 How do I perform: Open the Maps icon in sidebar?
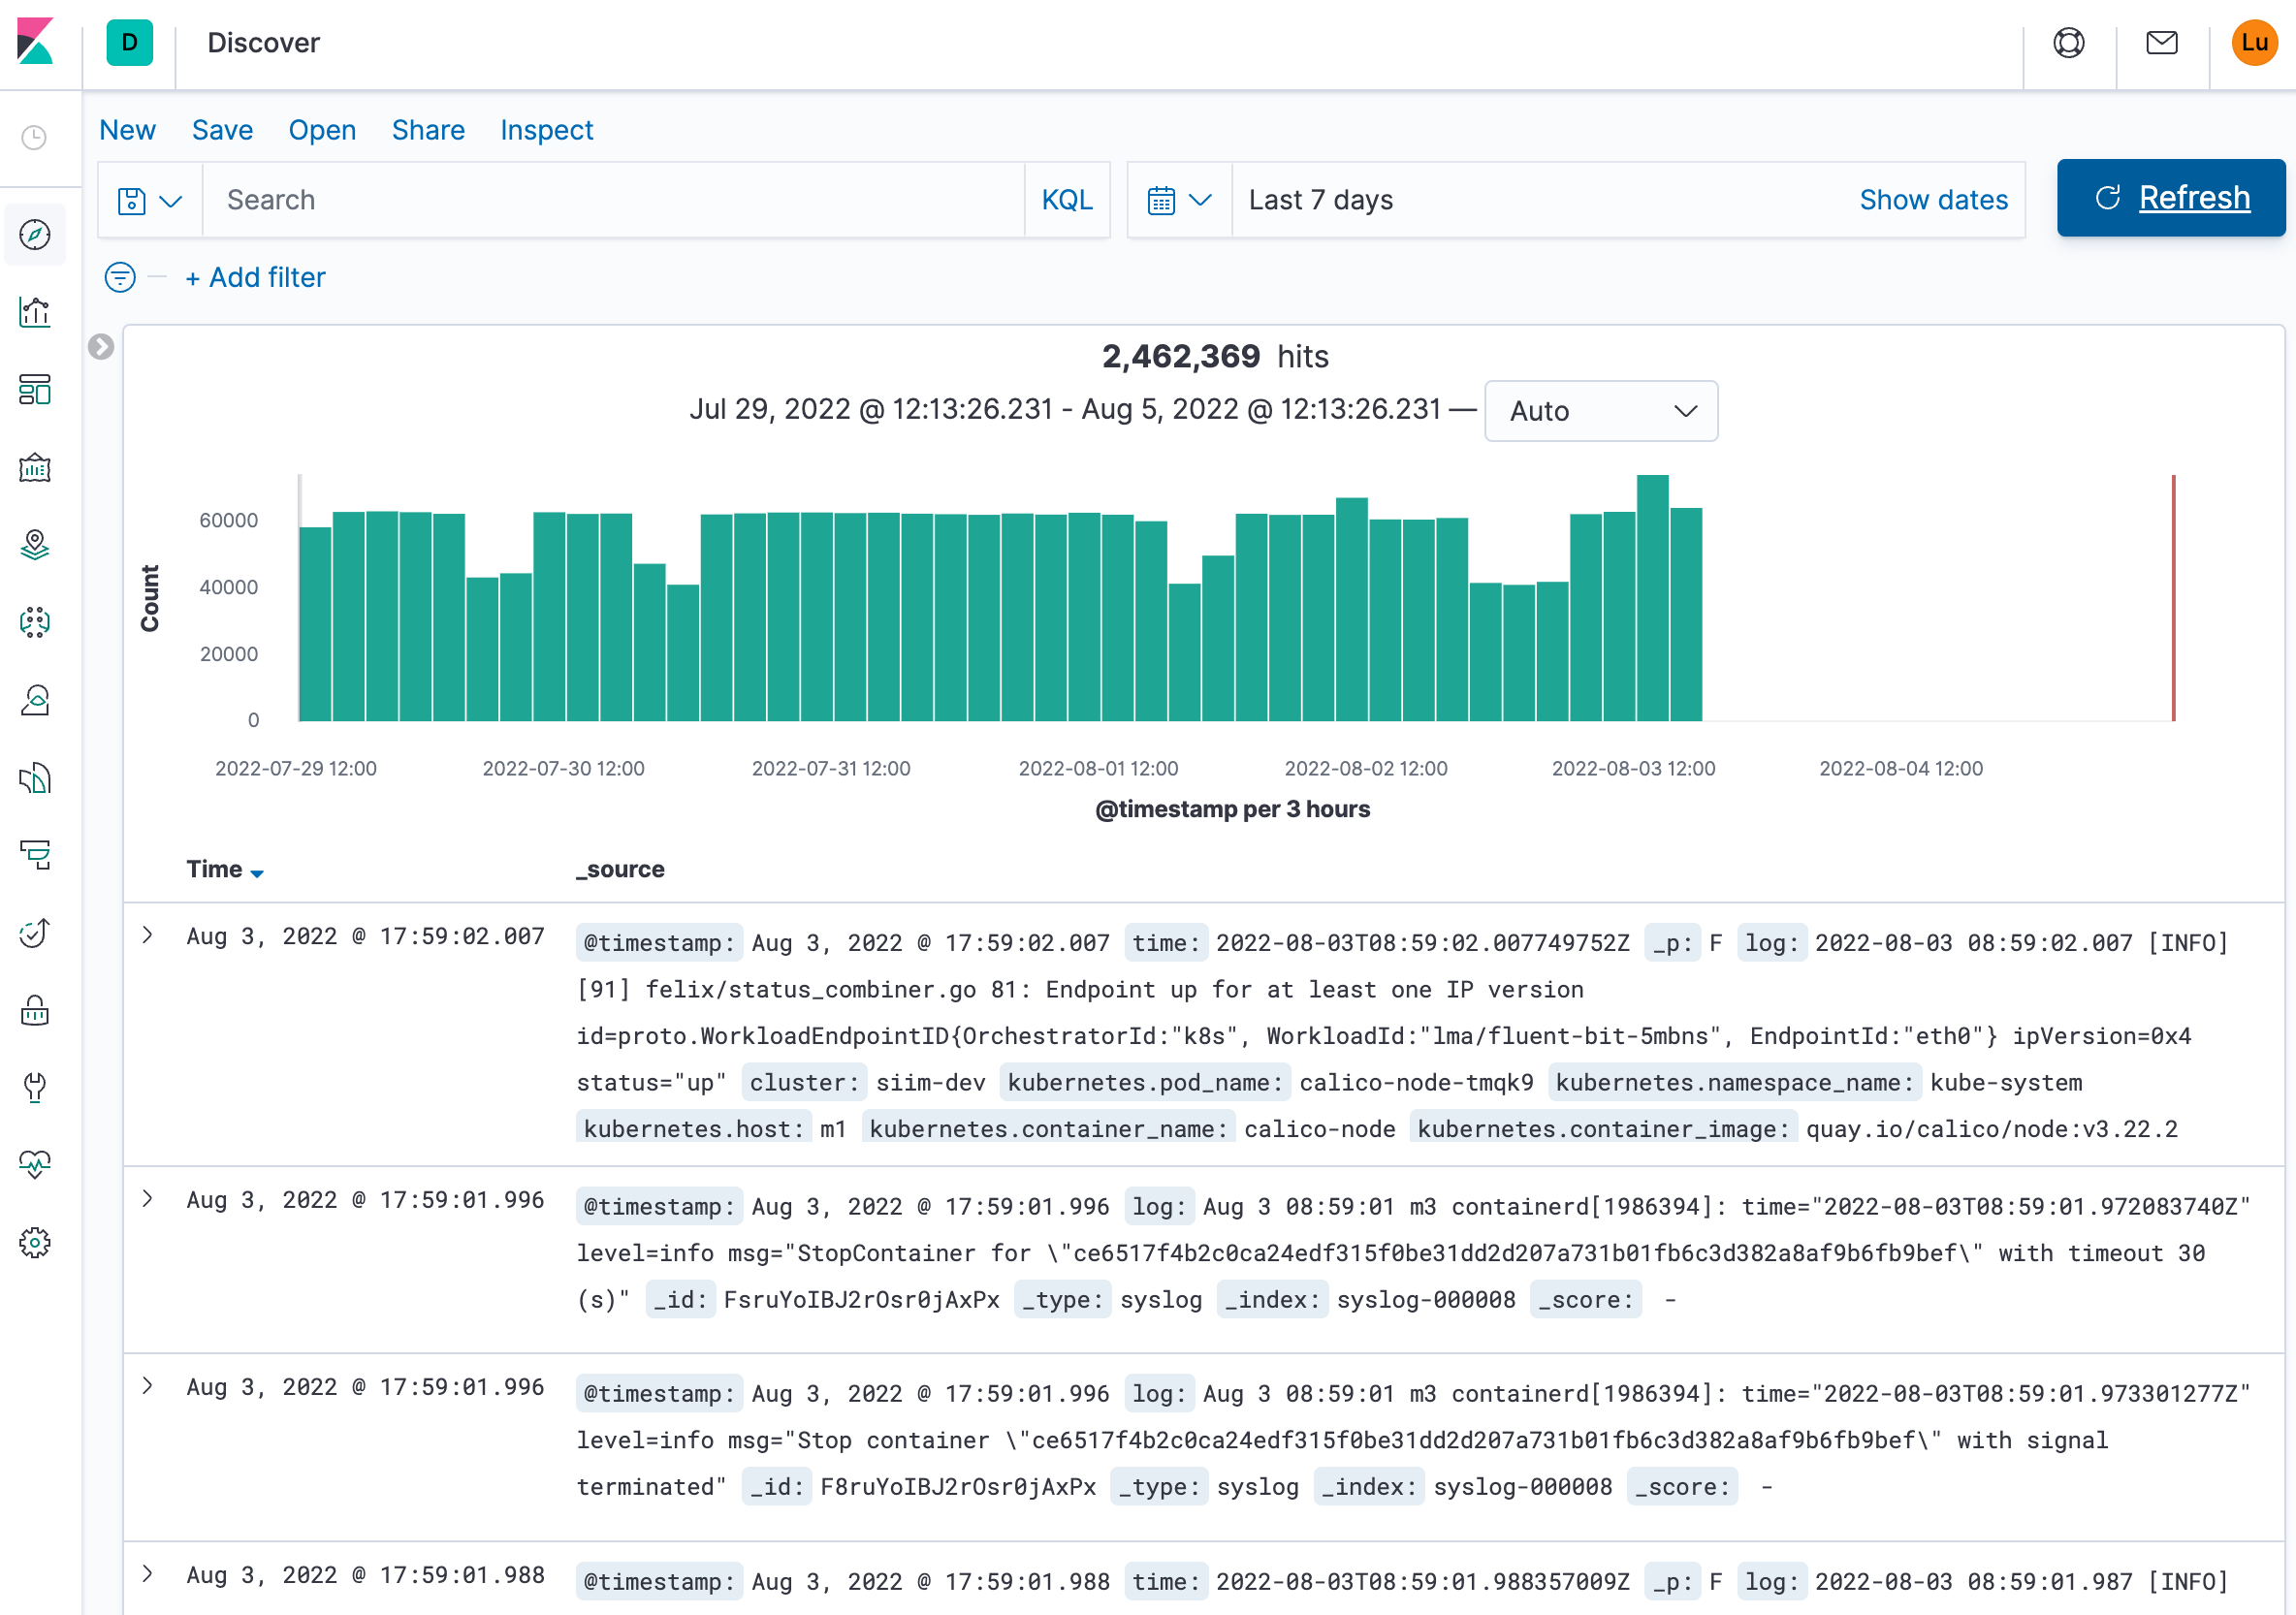pyautogui.click(x=34, y=545)
